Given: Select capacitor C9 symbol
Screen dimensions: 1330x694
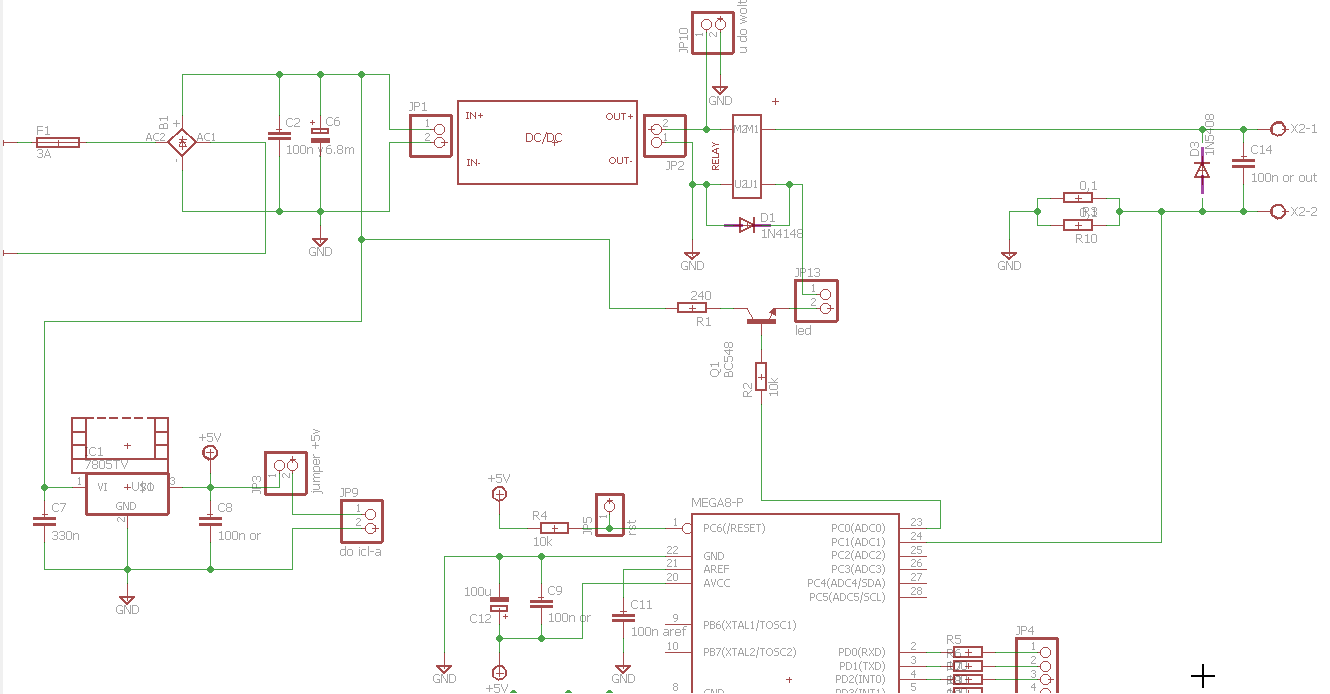Looking at the screenshot, I should 541,603.
